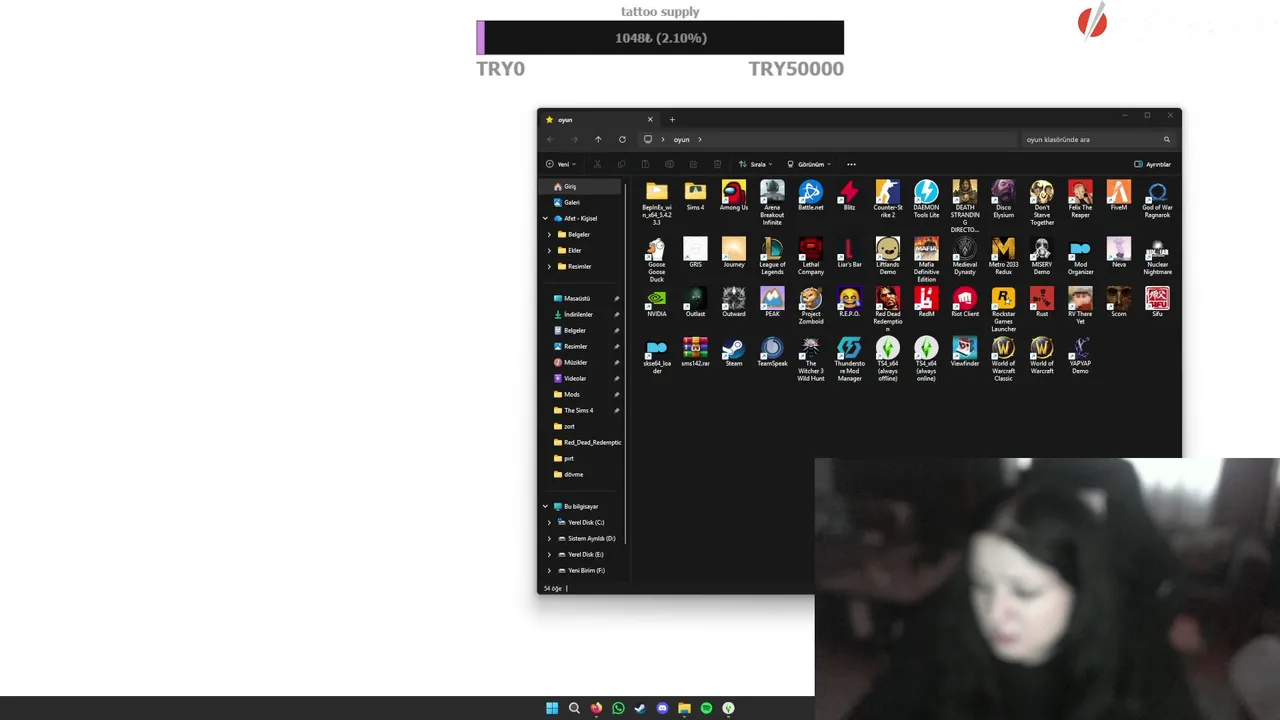Open DAEMON Tools Lite shortcut

tap(926, 199)
